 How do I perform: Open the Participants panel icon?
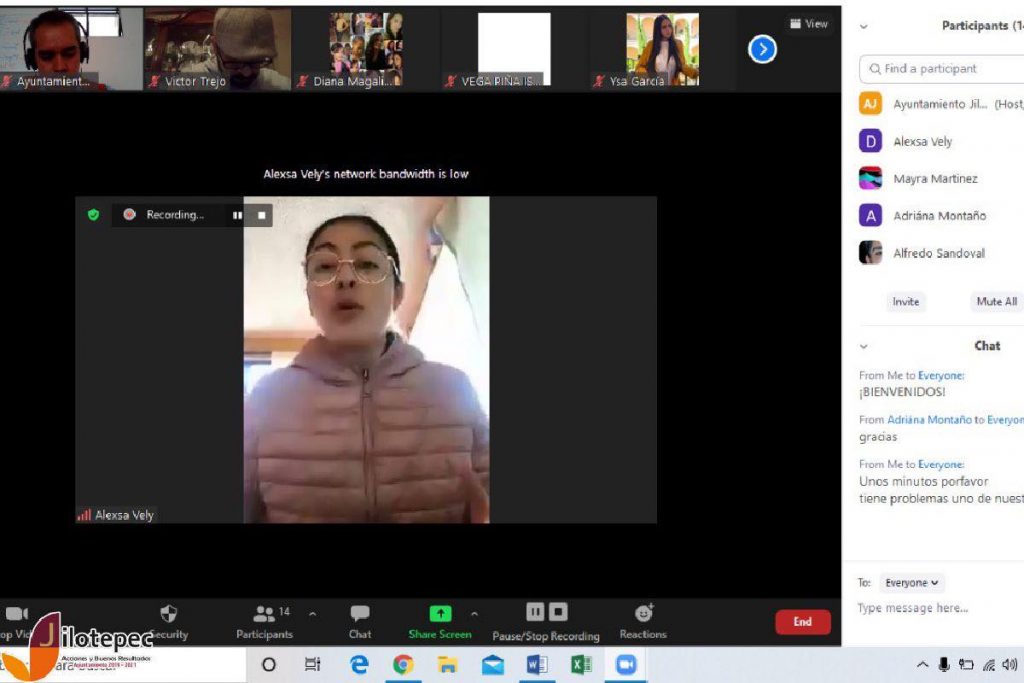(x=264, y=614)
